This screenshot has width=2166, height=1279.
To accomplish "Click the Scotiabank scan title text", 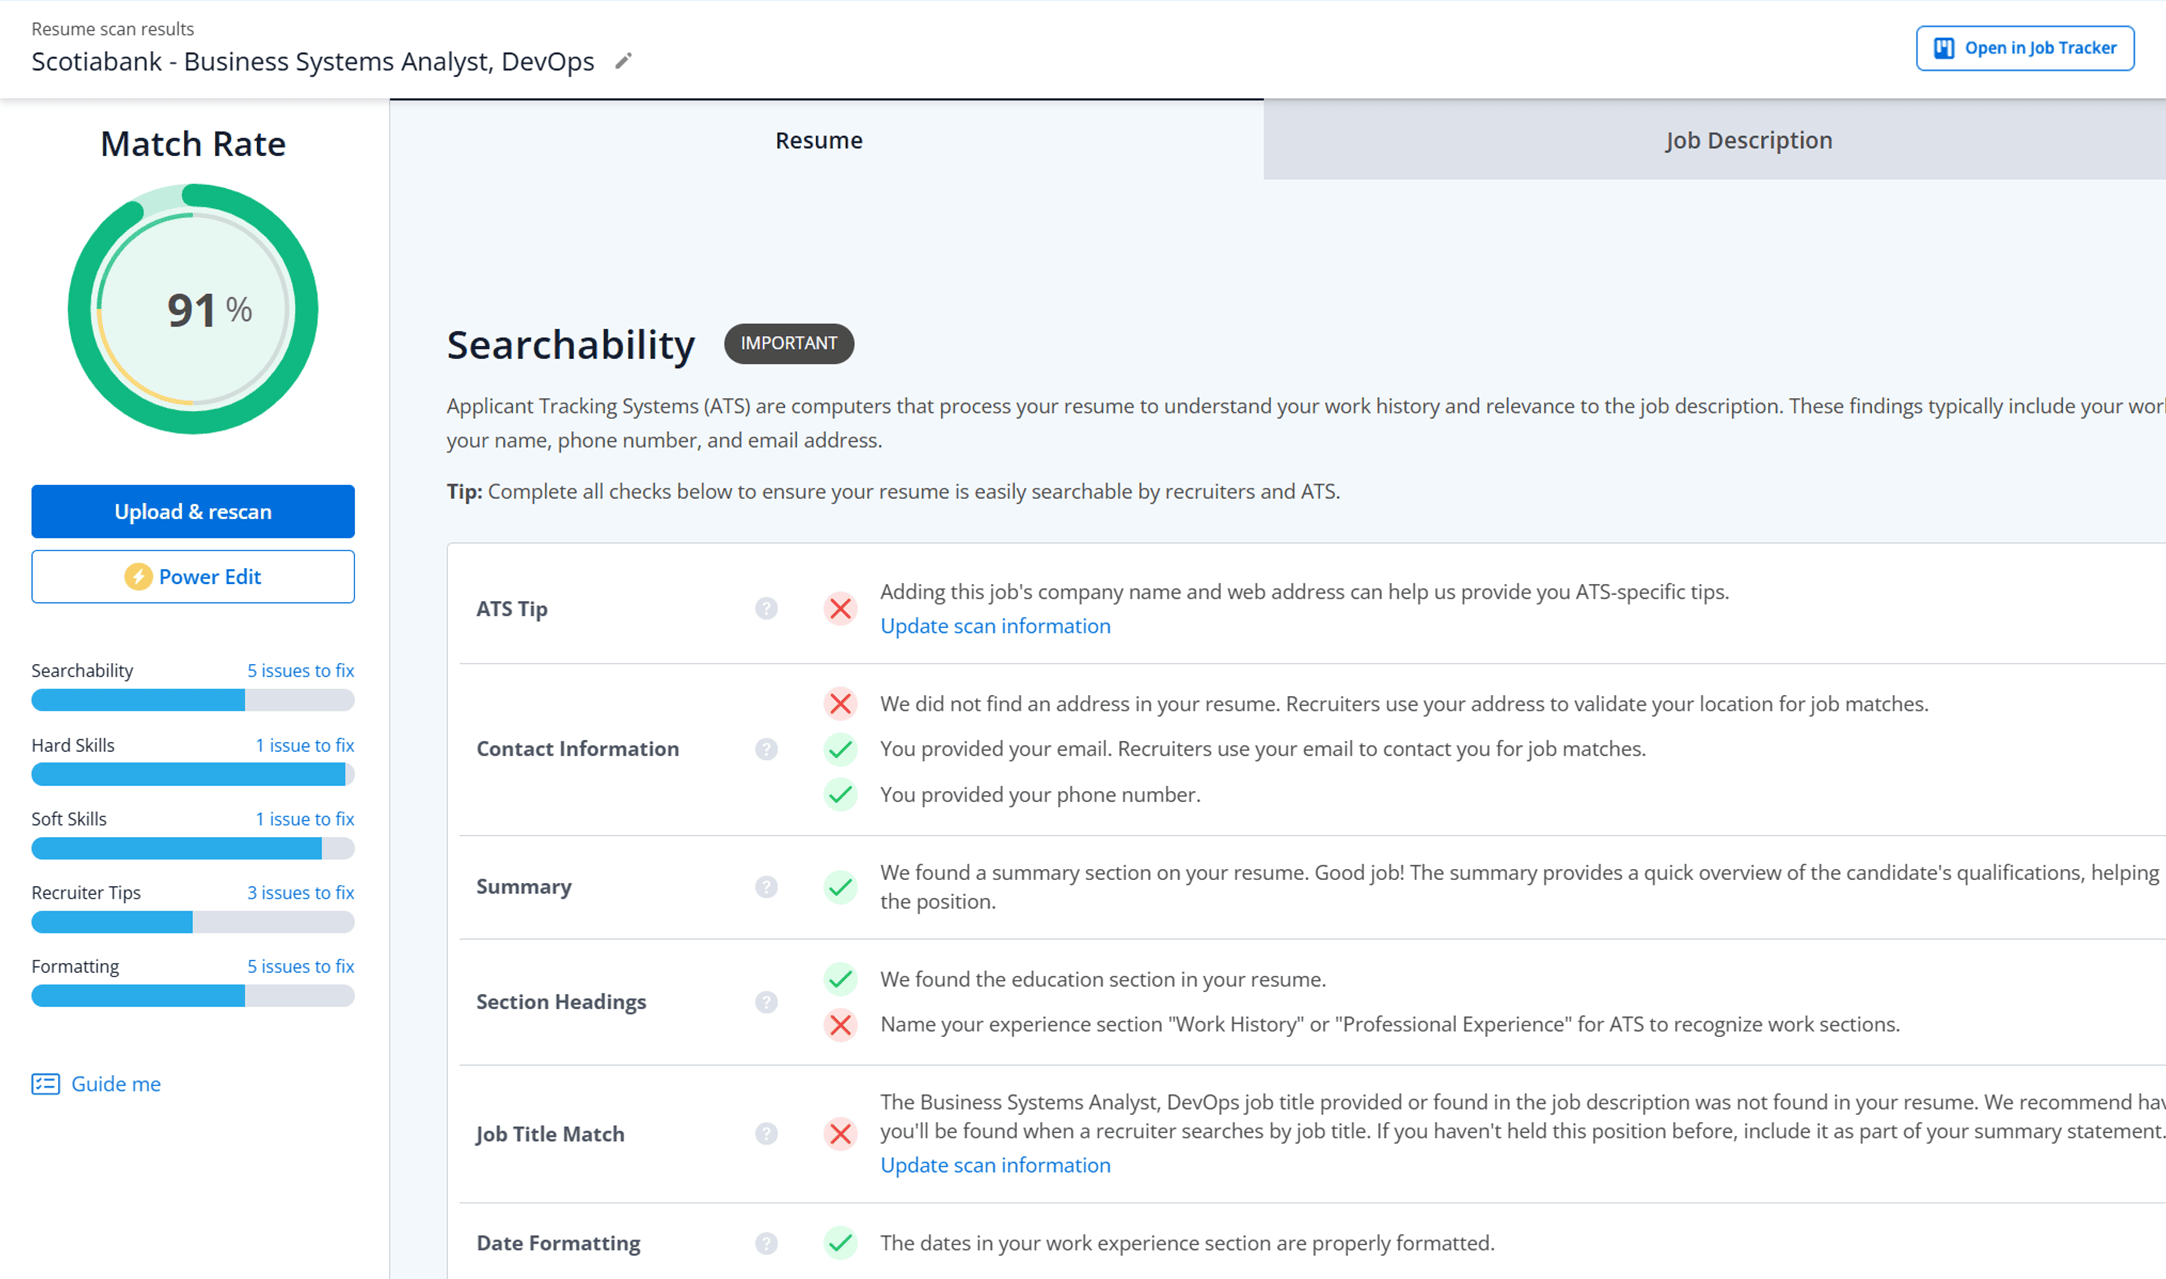I will [313, 62].
